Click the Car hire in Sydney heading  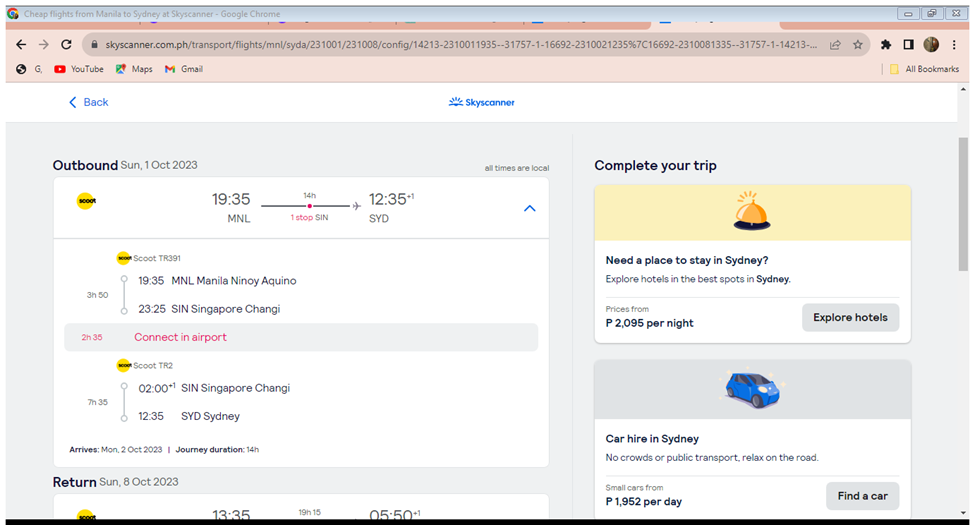pos(652,439)
